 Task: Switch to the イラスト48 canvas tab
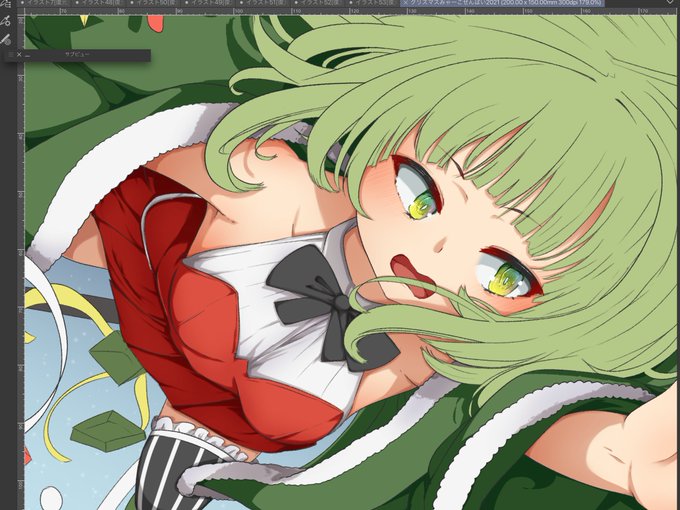(x=98, y=3)
